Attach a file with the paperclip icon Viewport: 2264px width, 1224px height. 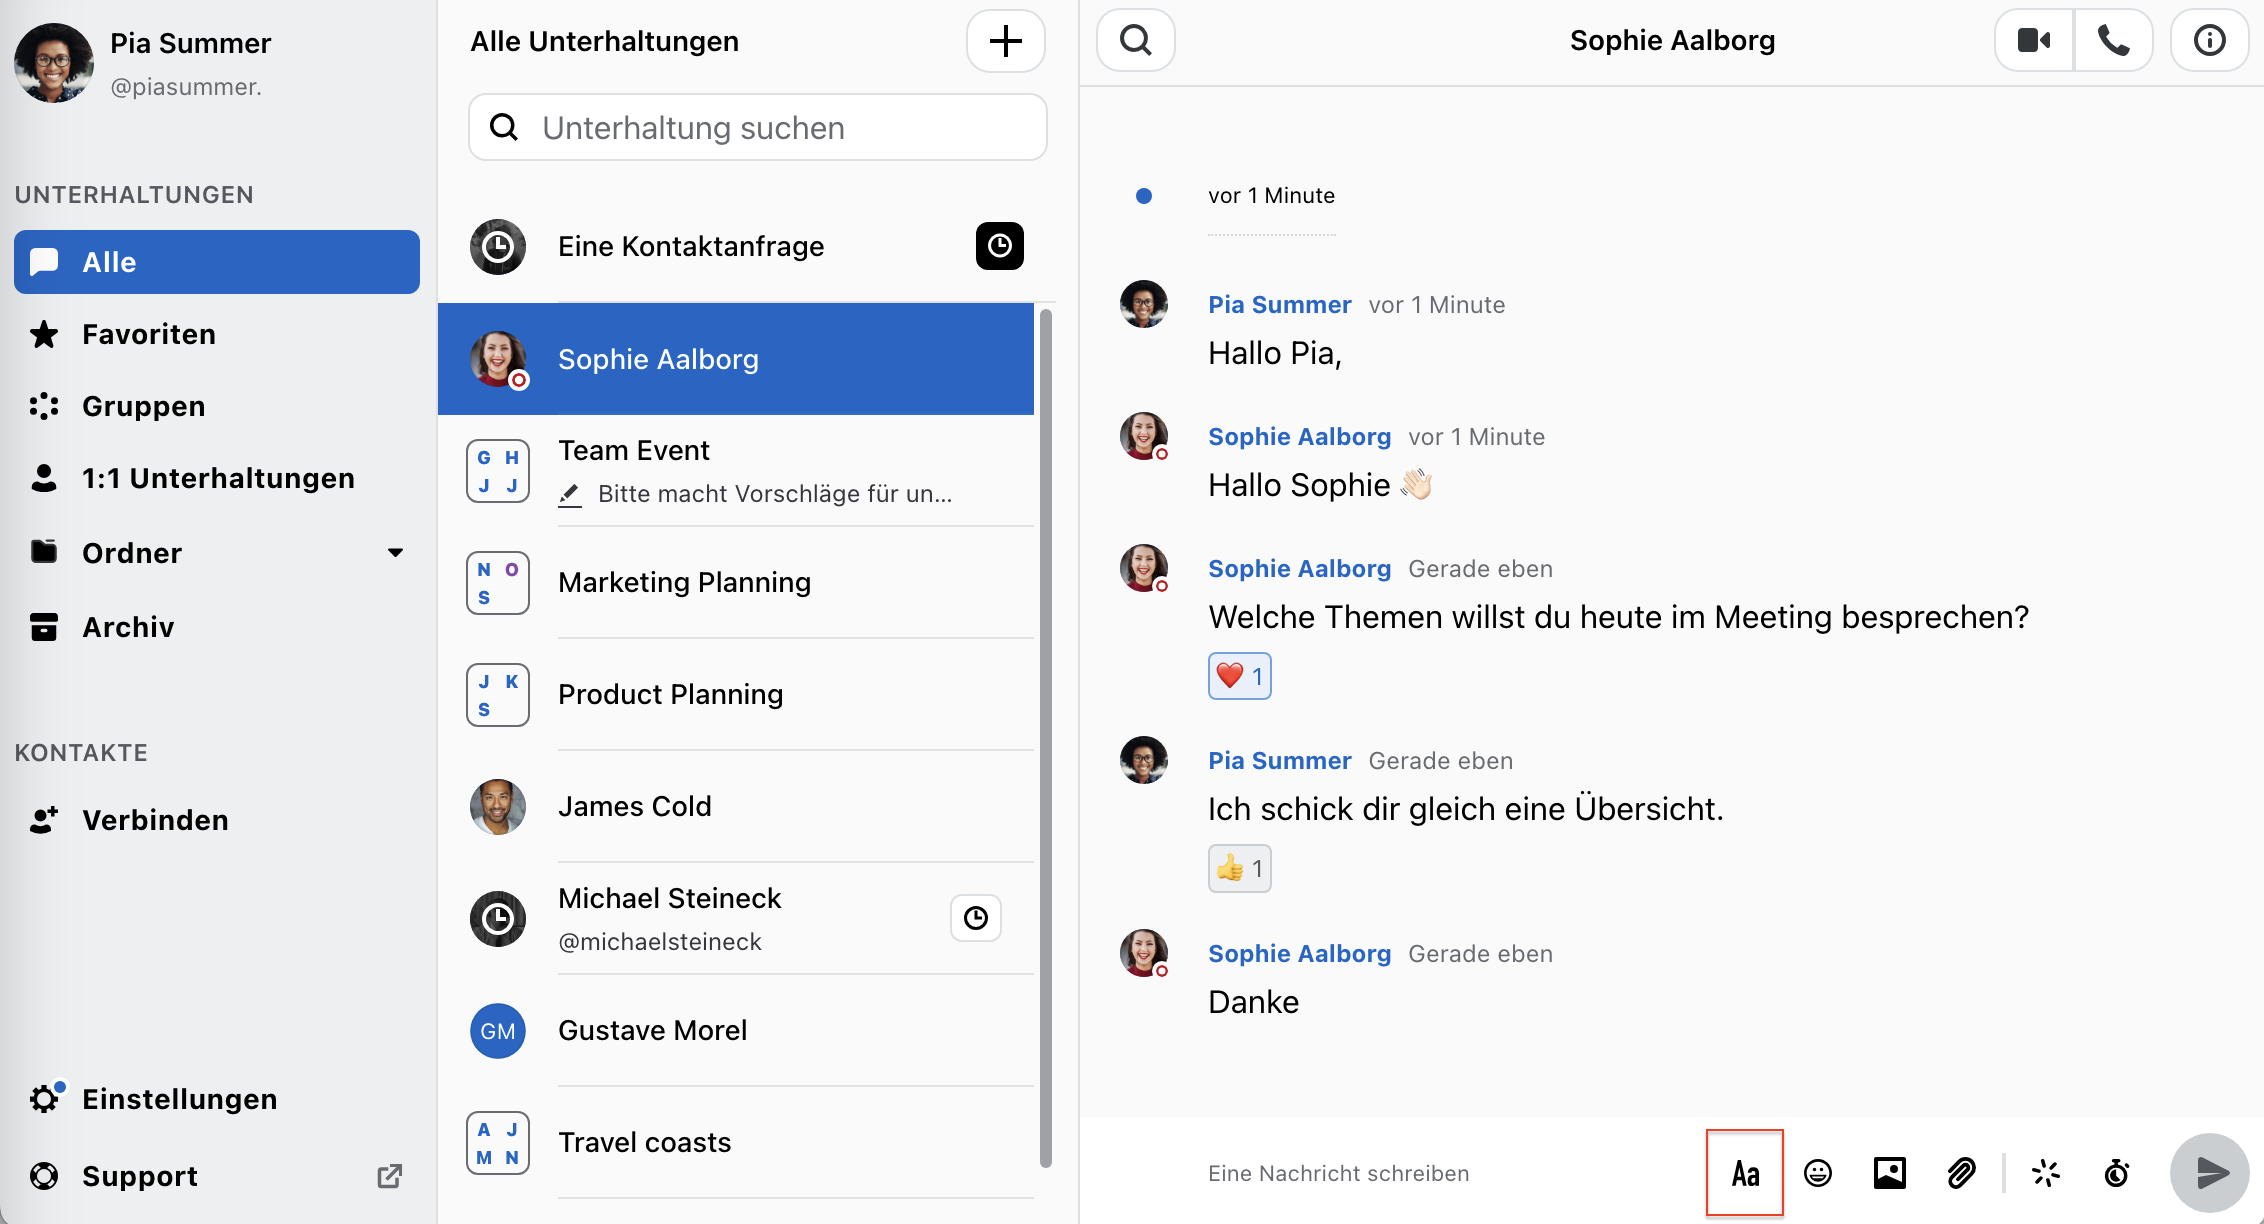[1961, 1173]
